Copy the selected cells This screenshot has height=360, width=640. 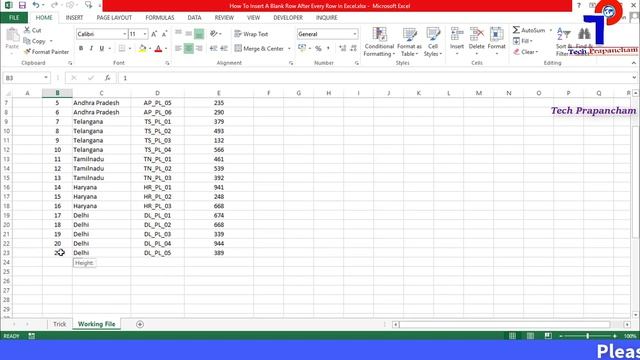point(35,41)
